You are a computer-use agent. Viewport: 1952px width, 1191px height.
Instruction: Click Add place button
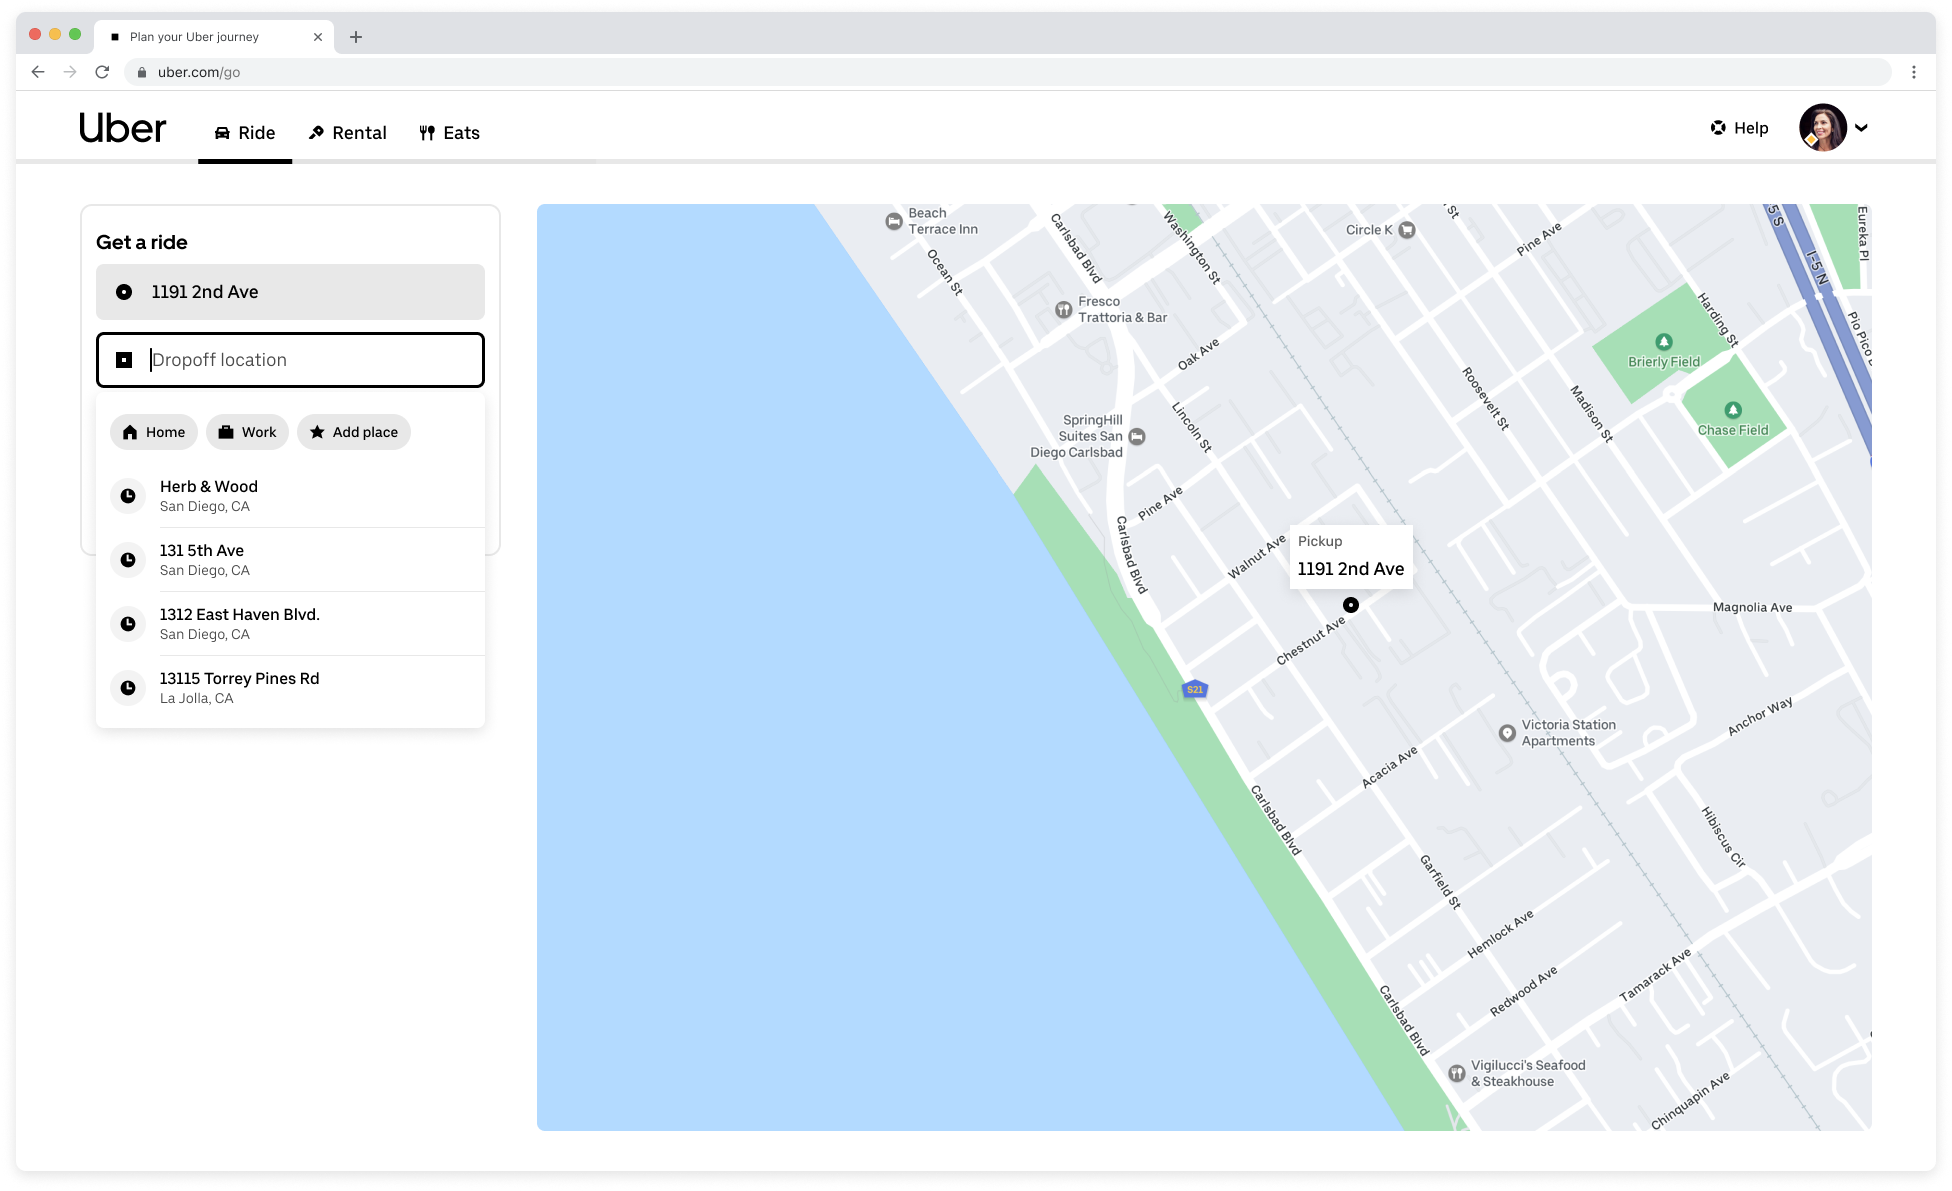[x=354, y=432]
